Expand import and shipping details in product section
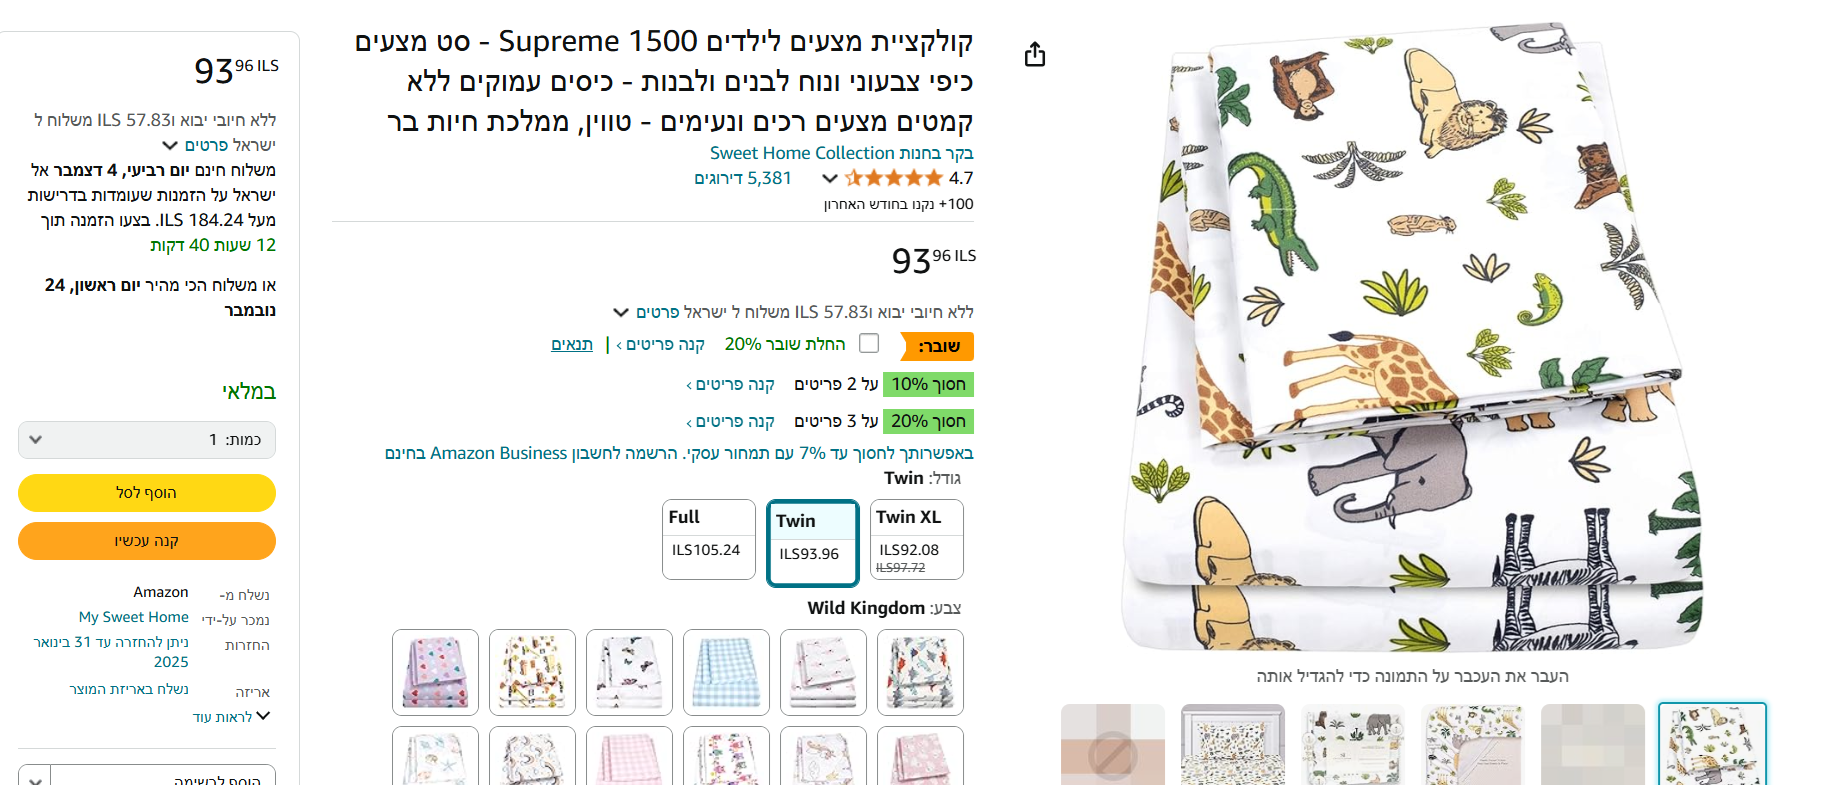The width and height of the screenshot is (1825, 785). point(621,313)
